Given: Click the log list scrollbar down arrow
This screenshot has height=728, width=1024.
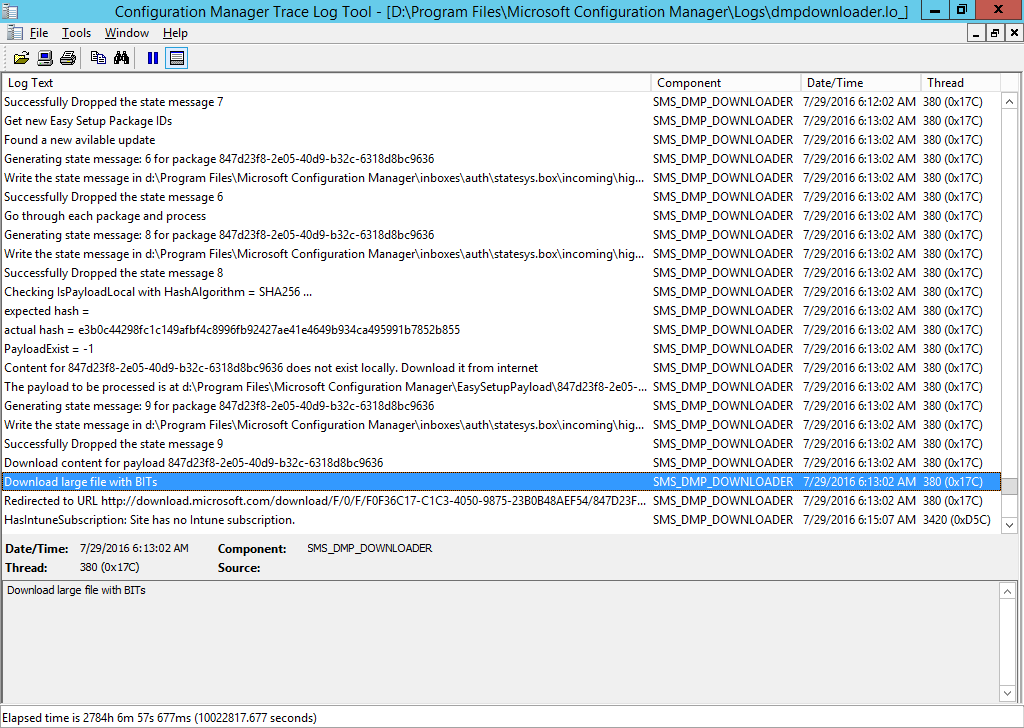Looking at the screenshot, I should coord(1009,524).
